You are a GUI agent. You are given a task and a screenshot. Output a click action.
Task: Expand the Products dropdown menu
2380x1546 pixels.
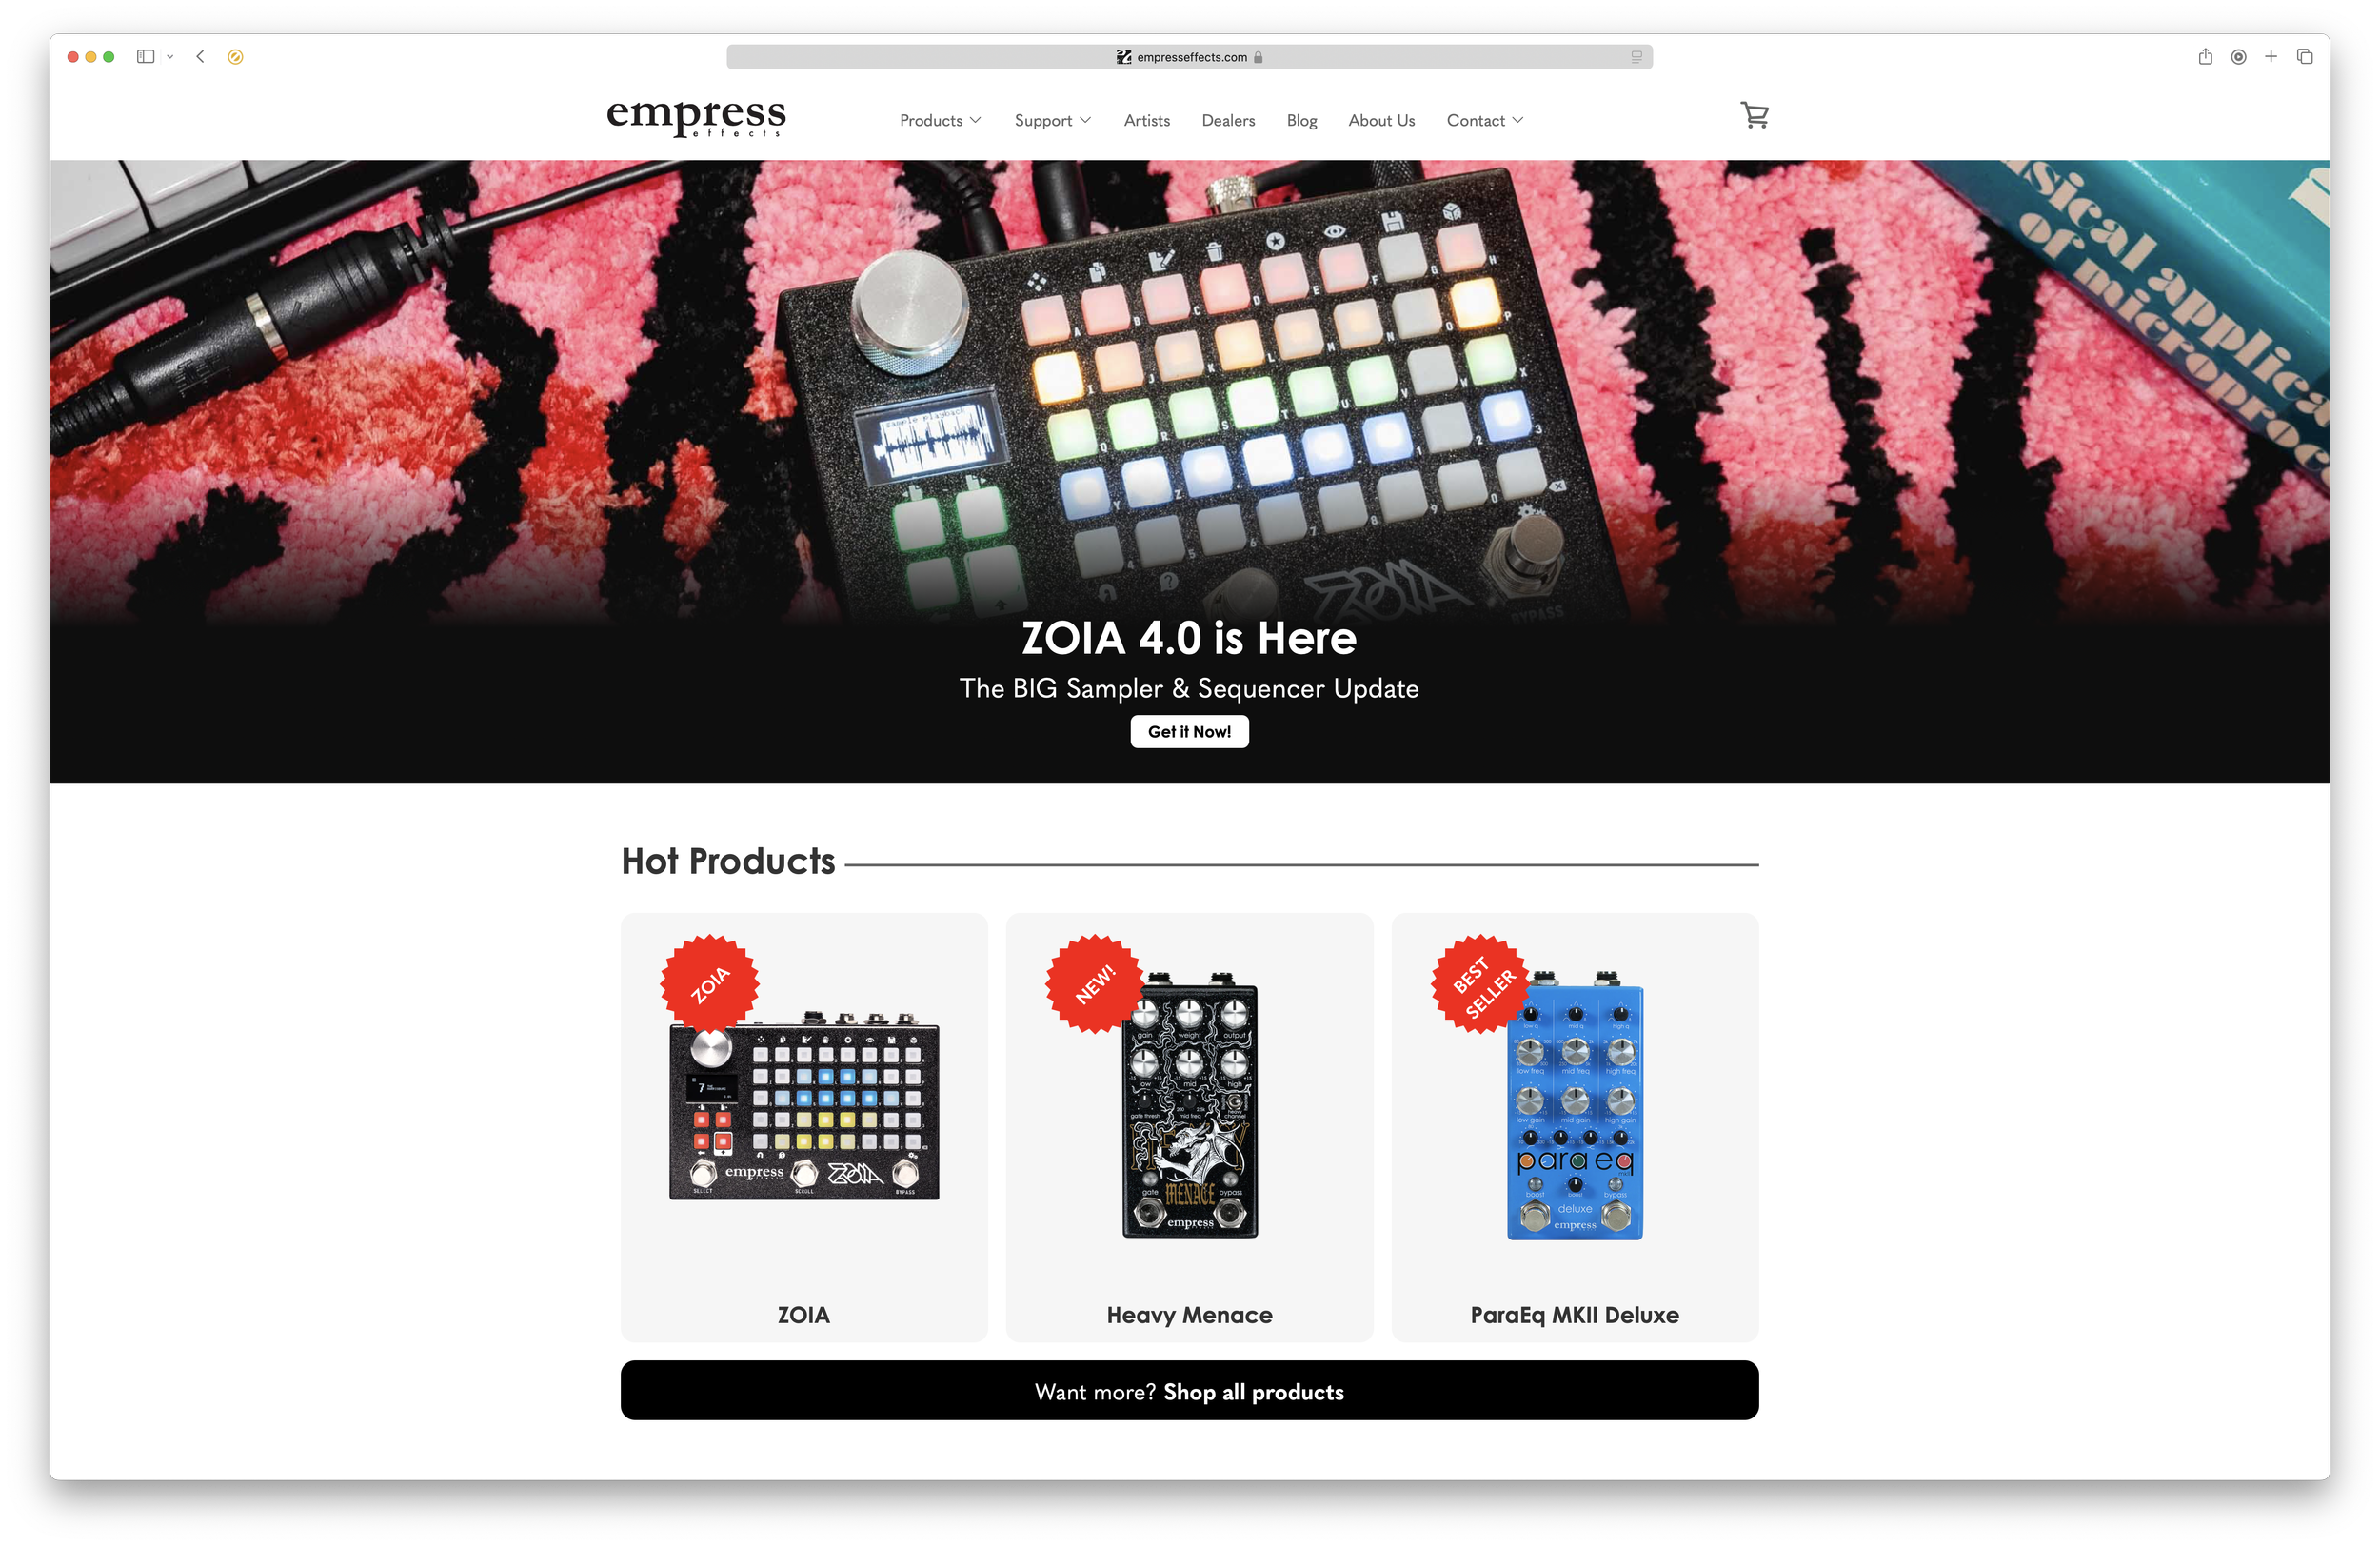tap(940, 120)
